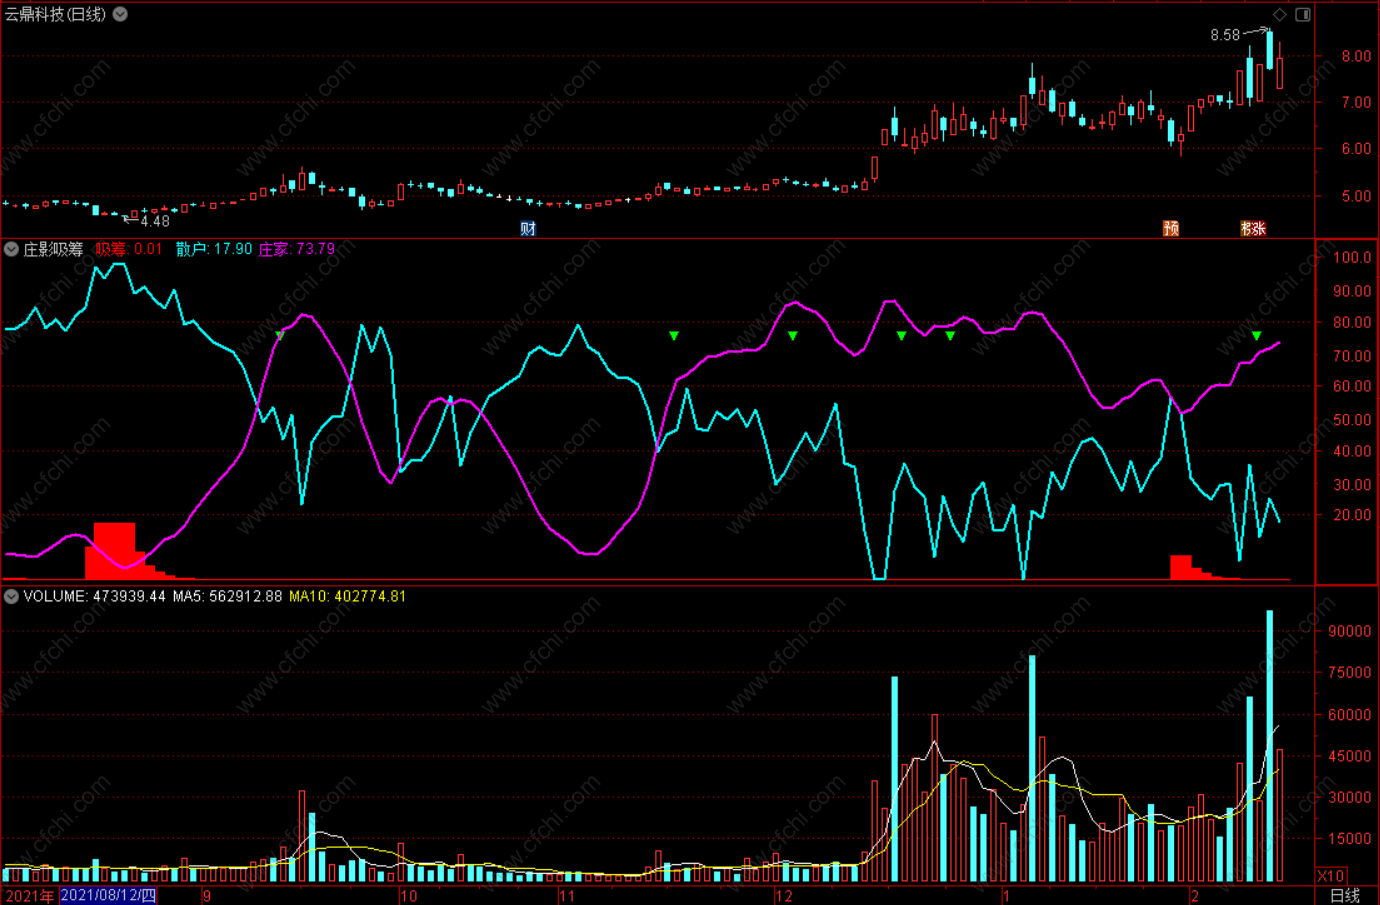Open the 利涨 news marker
The image size is (1380, 905).
pos(1253,228)
